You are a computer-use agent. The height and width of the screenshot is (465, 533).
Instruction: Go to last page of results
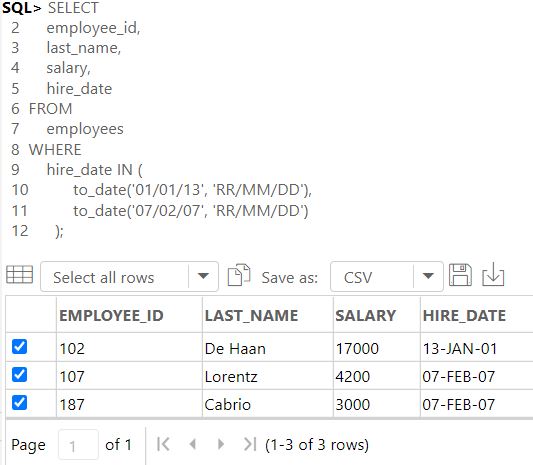pyautogui.click(x=250, y=444)
